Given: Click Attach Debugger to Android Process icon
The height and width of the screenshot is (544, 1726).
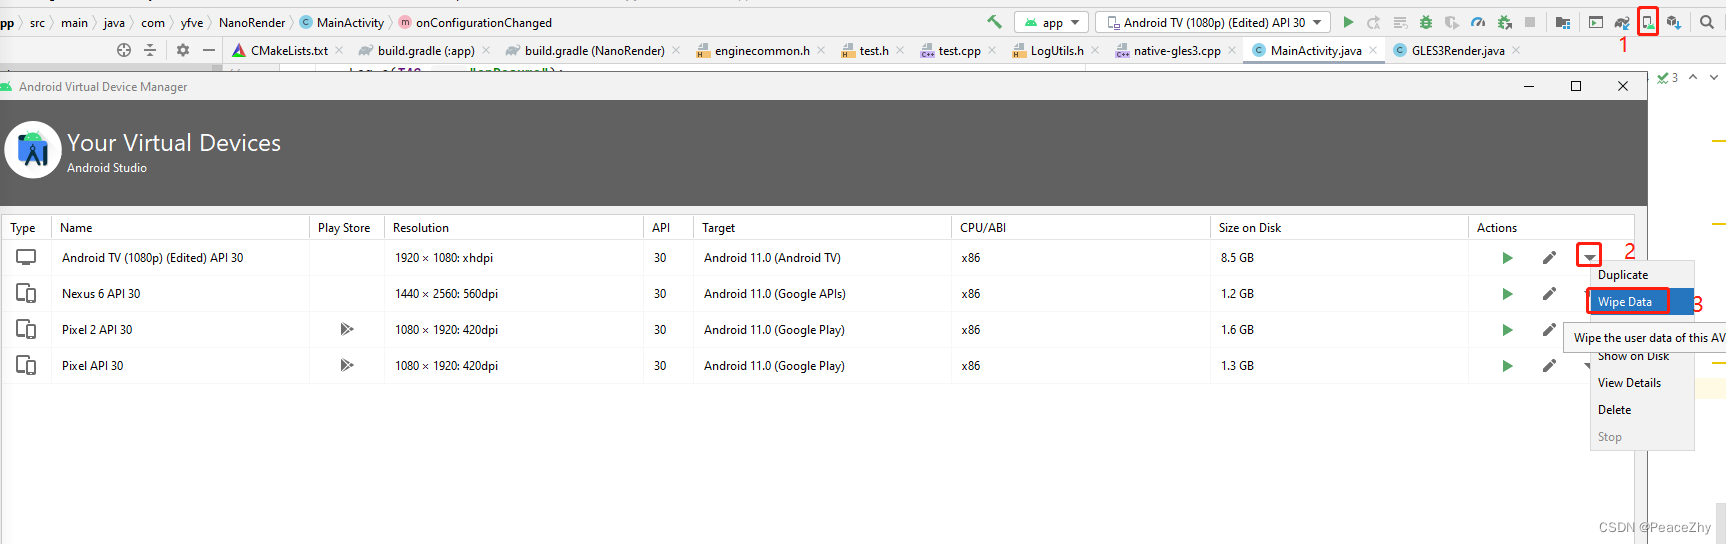Looking at the screenshot, I should coord(1504,22).
